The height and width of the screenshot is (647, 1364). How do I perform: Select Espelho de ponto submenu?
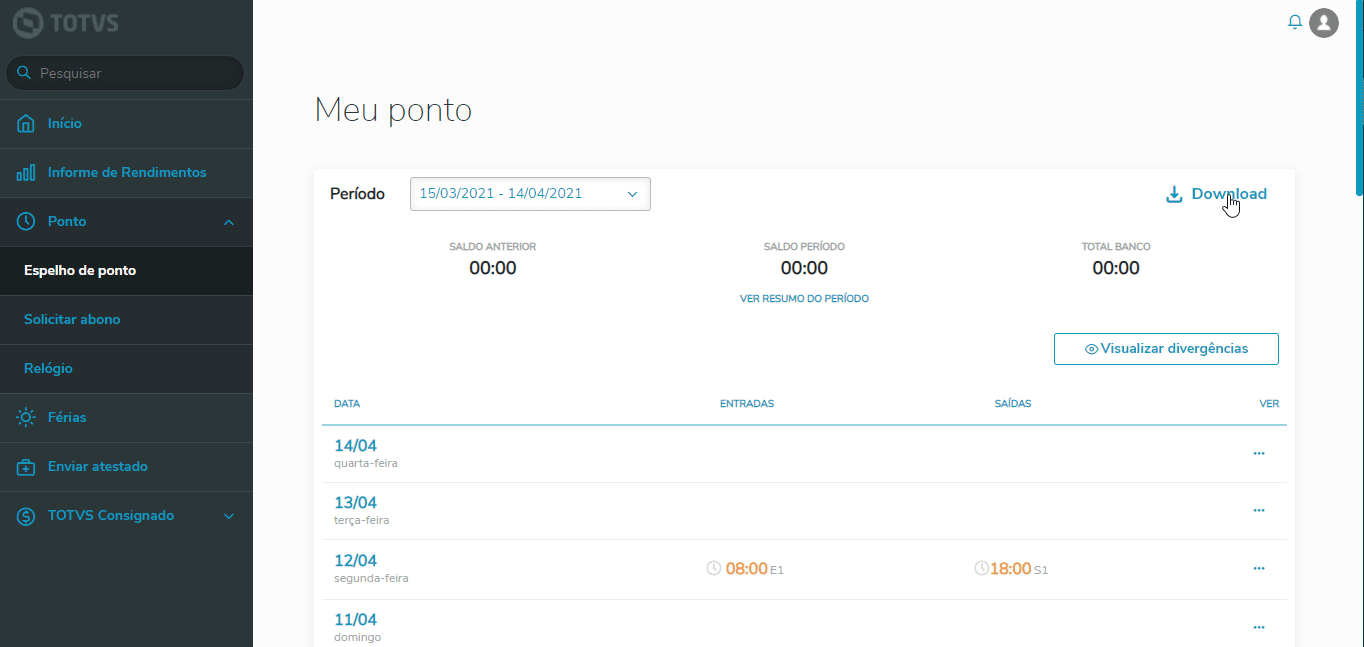pos(126,271)
